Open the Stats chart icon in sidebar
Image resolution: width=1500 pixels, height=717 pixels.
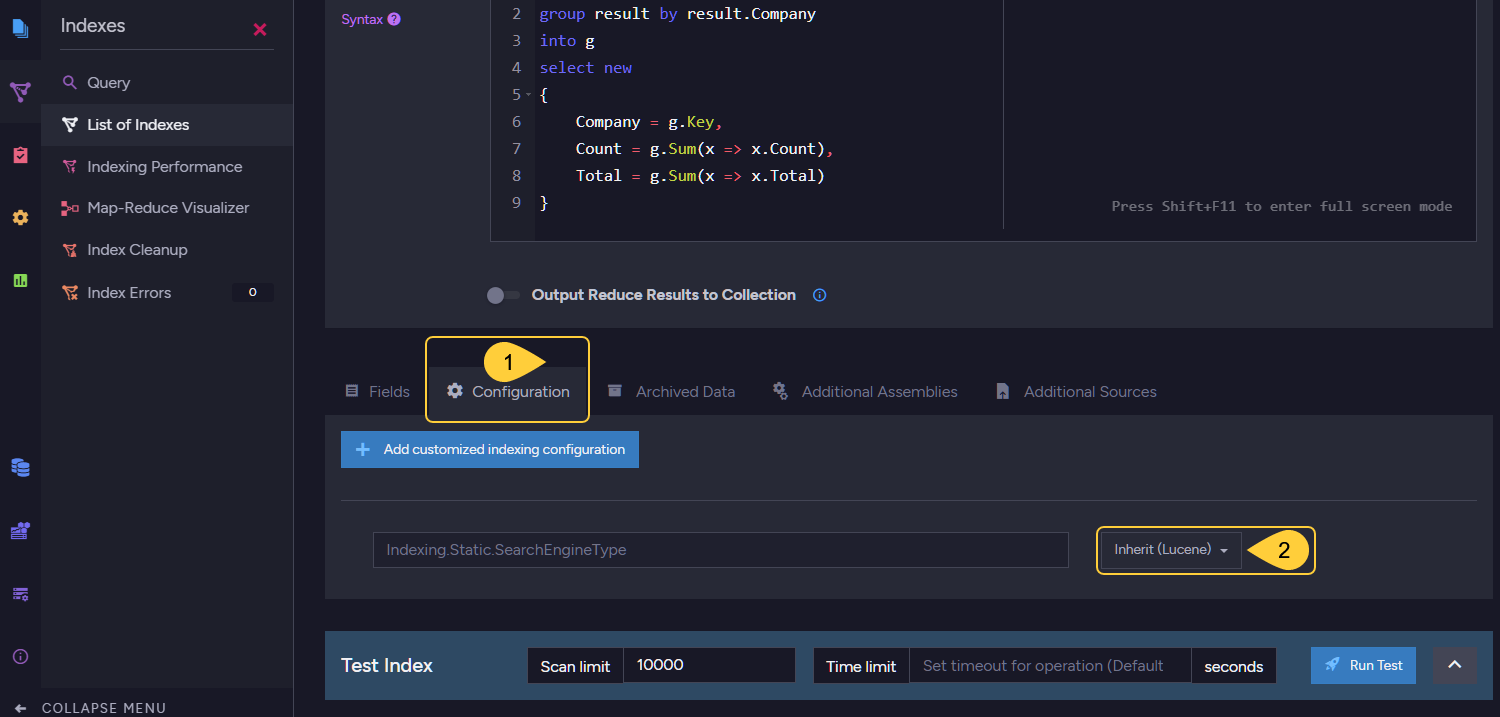[x=20, y=280]
